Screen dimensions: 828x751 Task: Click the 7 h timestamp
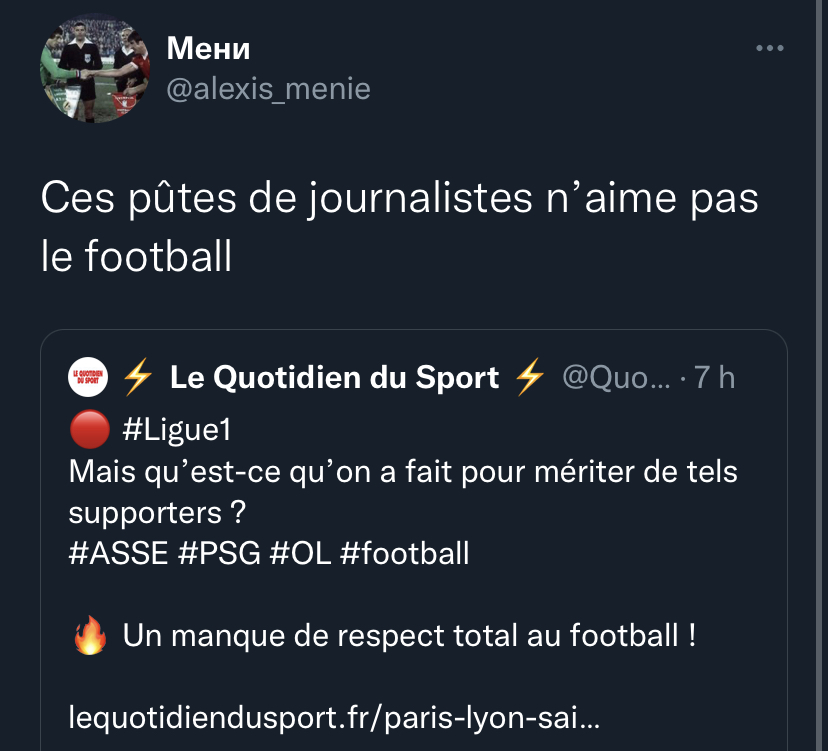tap(714, 377)
